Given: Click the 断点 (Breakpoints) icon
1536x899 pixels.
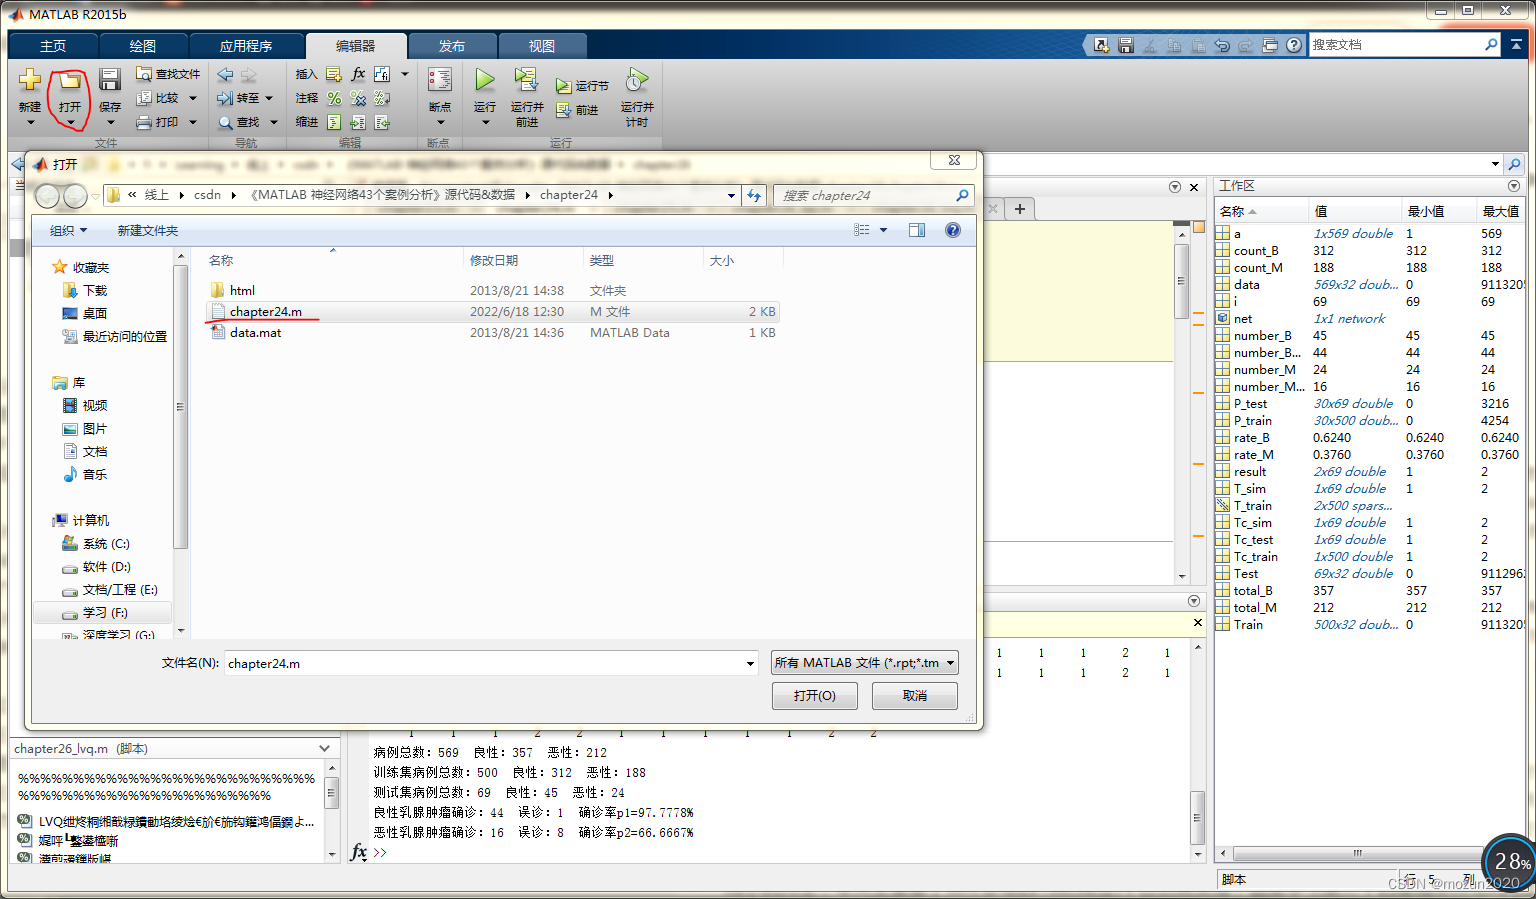Looking at the screenshot, I should pyautogui.click(x=440, y=80).
